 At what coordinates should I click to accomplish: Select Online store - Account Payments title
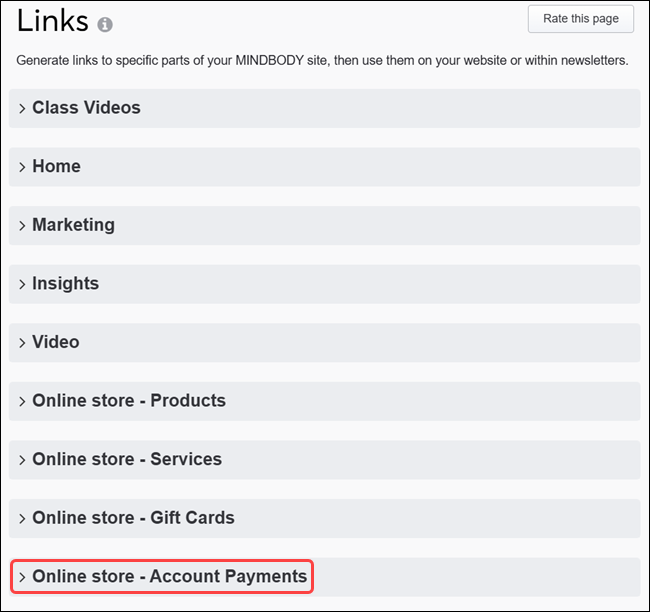(x=170, y=577)
